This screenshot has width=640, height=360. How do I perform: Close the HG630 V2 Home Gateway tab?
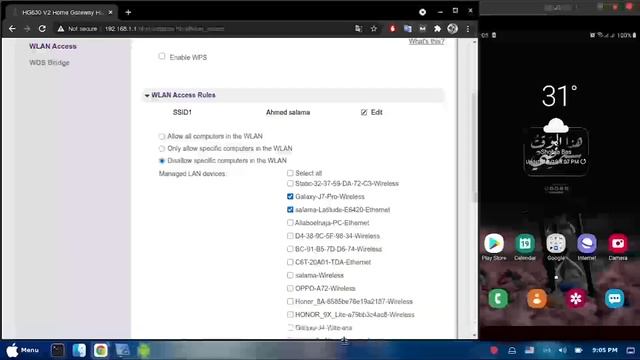(x=110, y=12)
